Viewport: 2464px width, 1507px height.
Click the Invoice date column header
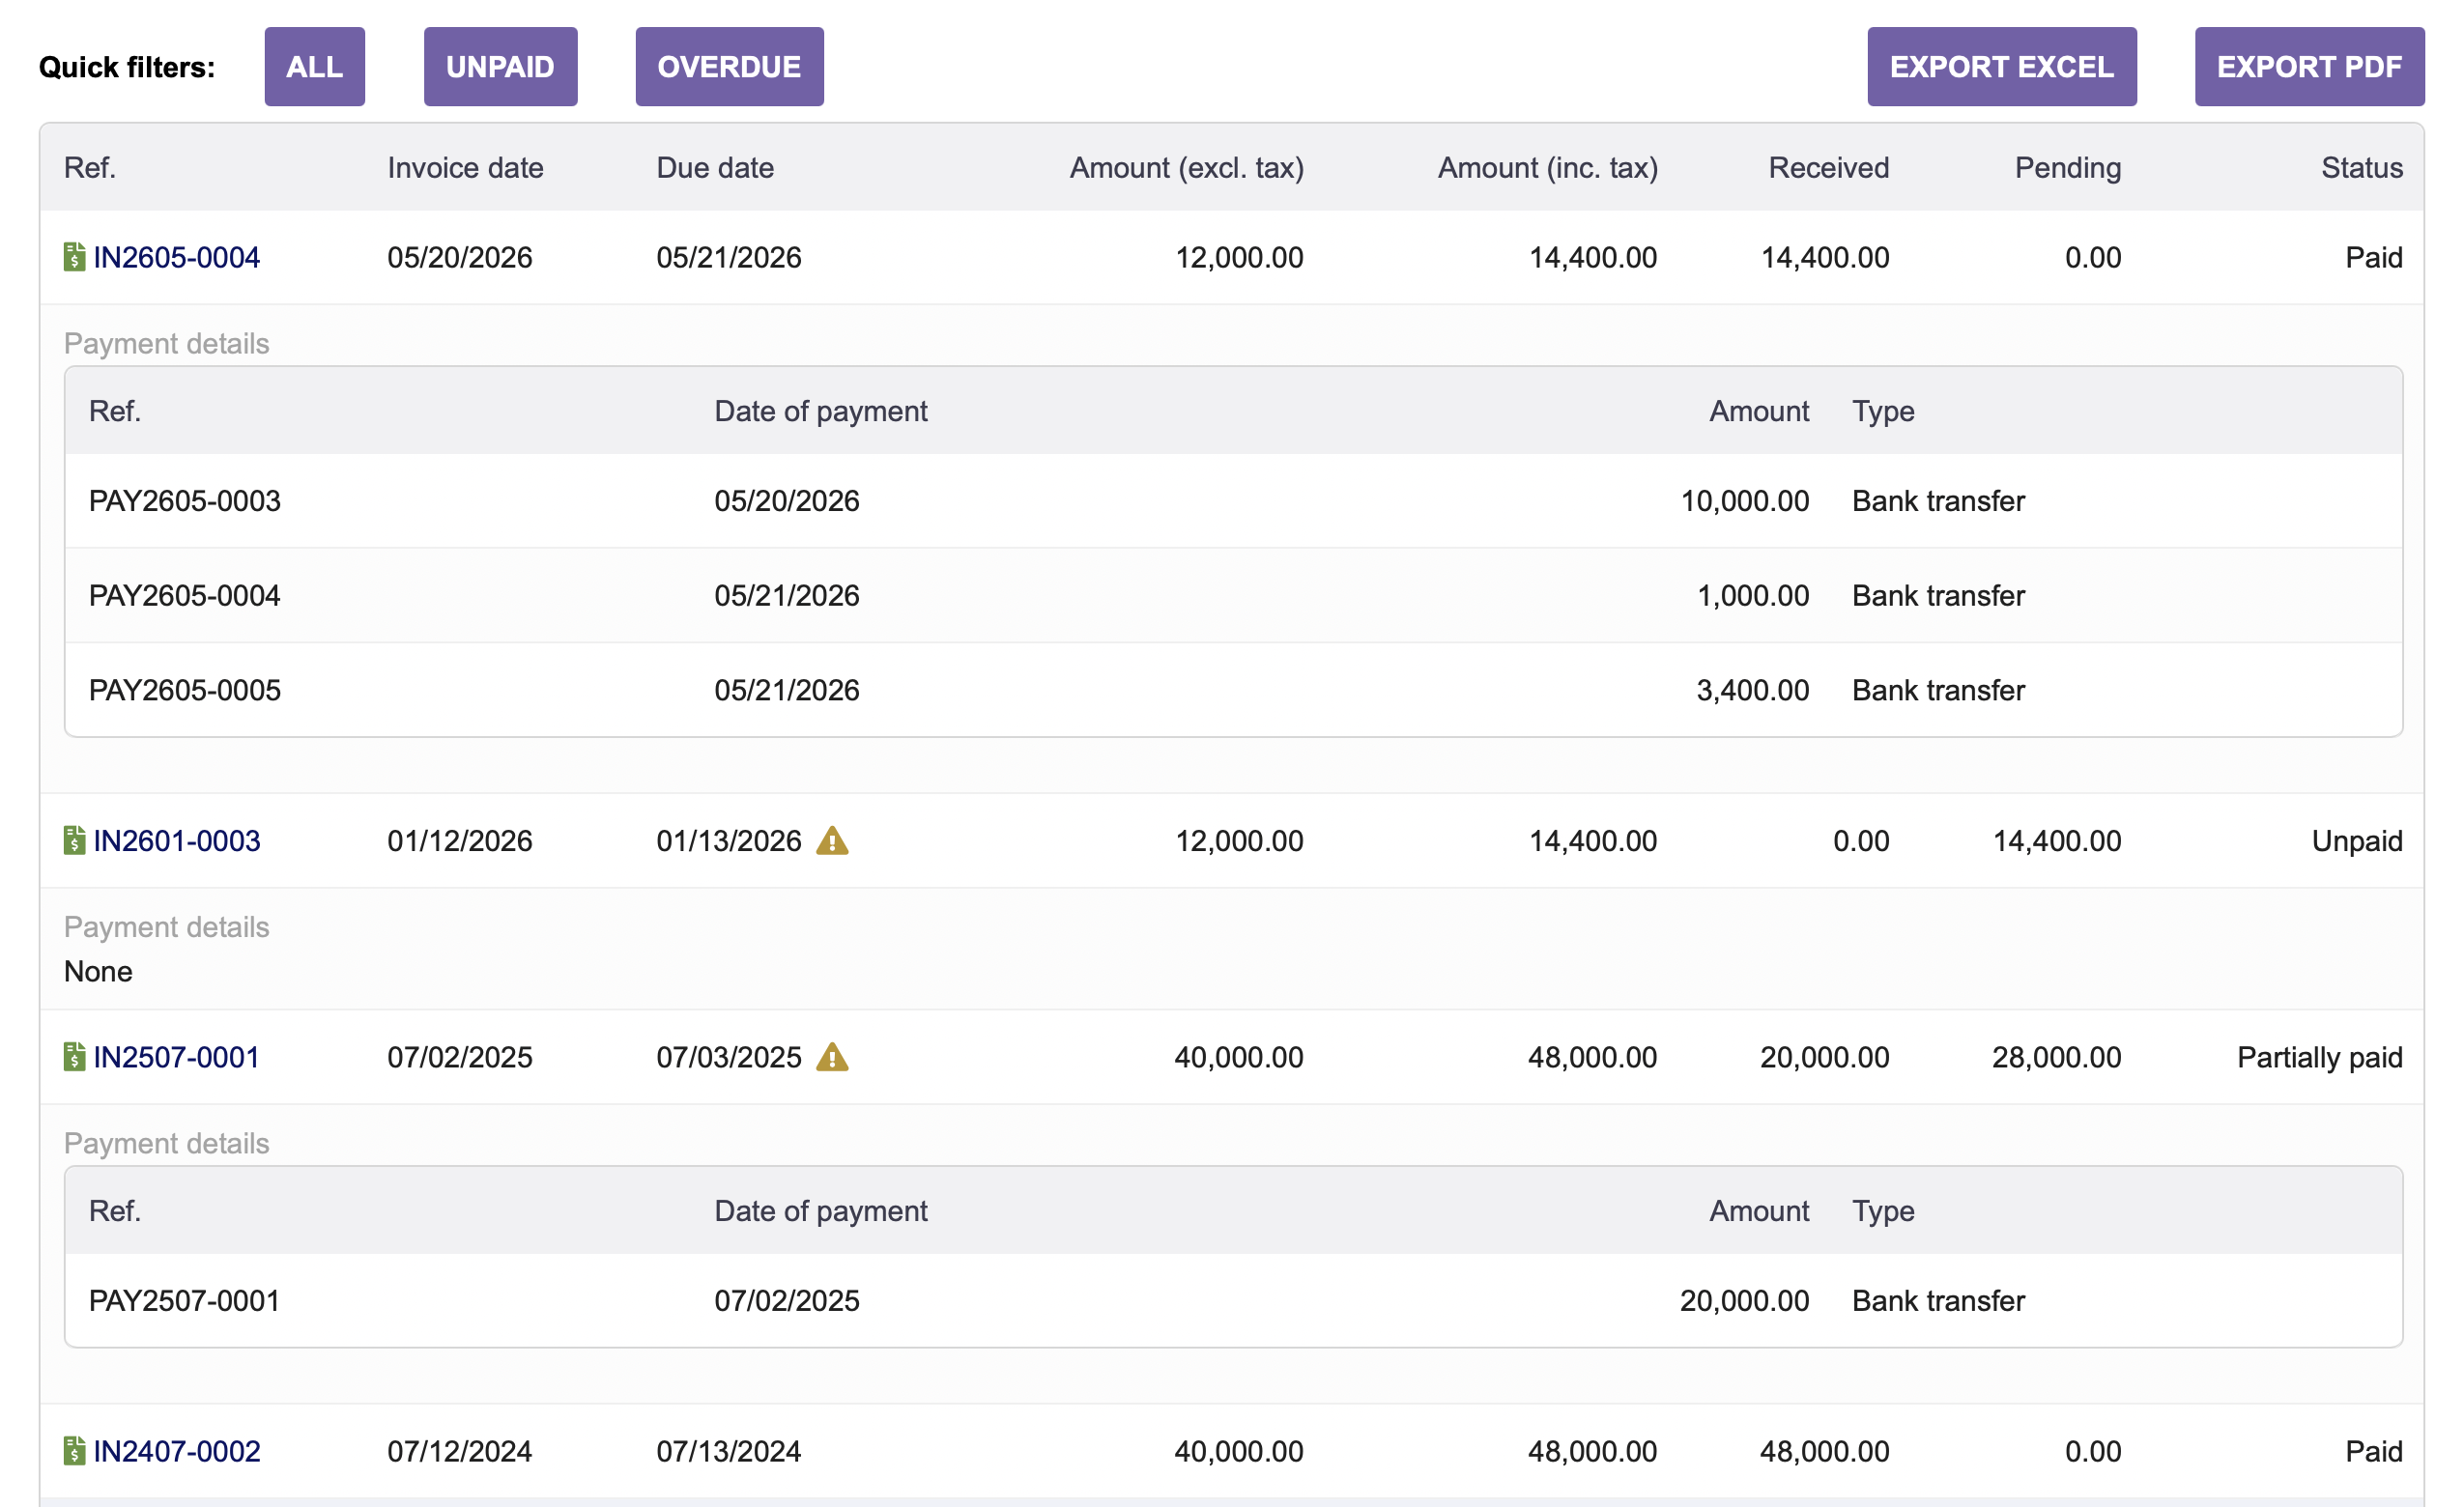(465, 167)
